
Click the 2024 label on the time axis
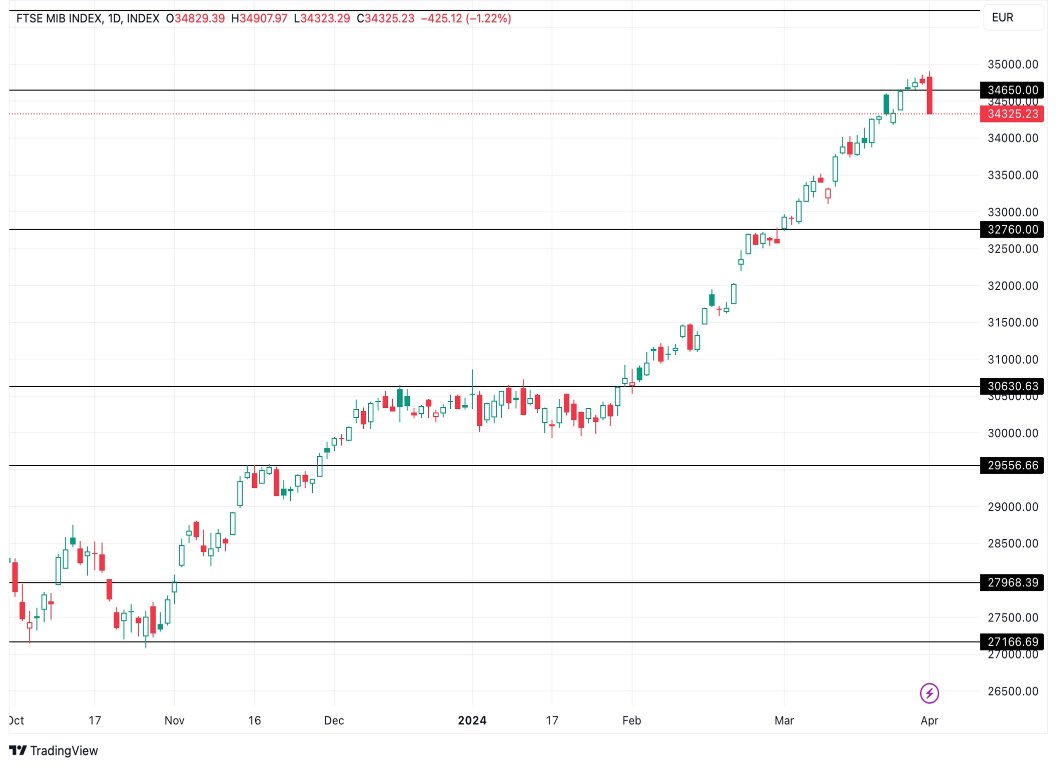point(471,720)
